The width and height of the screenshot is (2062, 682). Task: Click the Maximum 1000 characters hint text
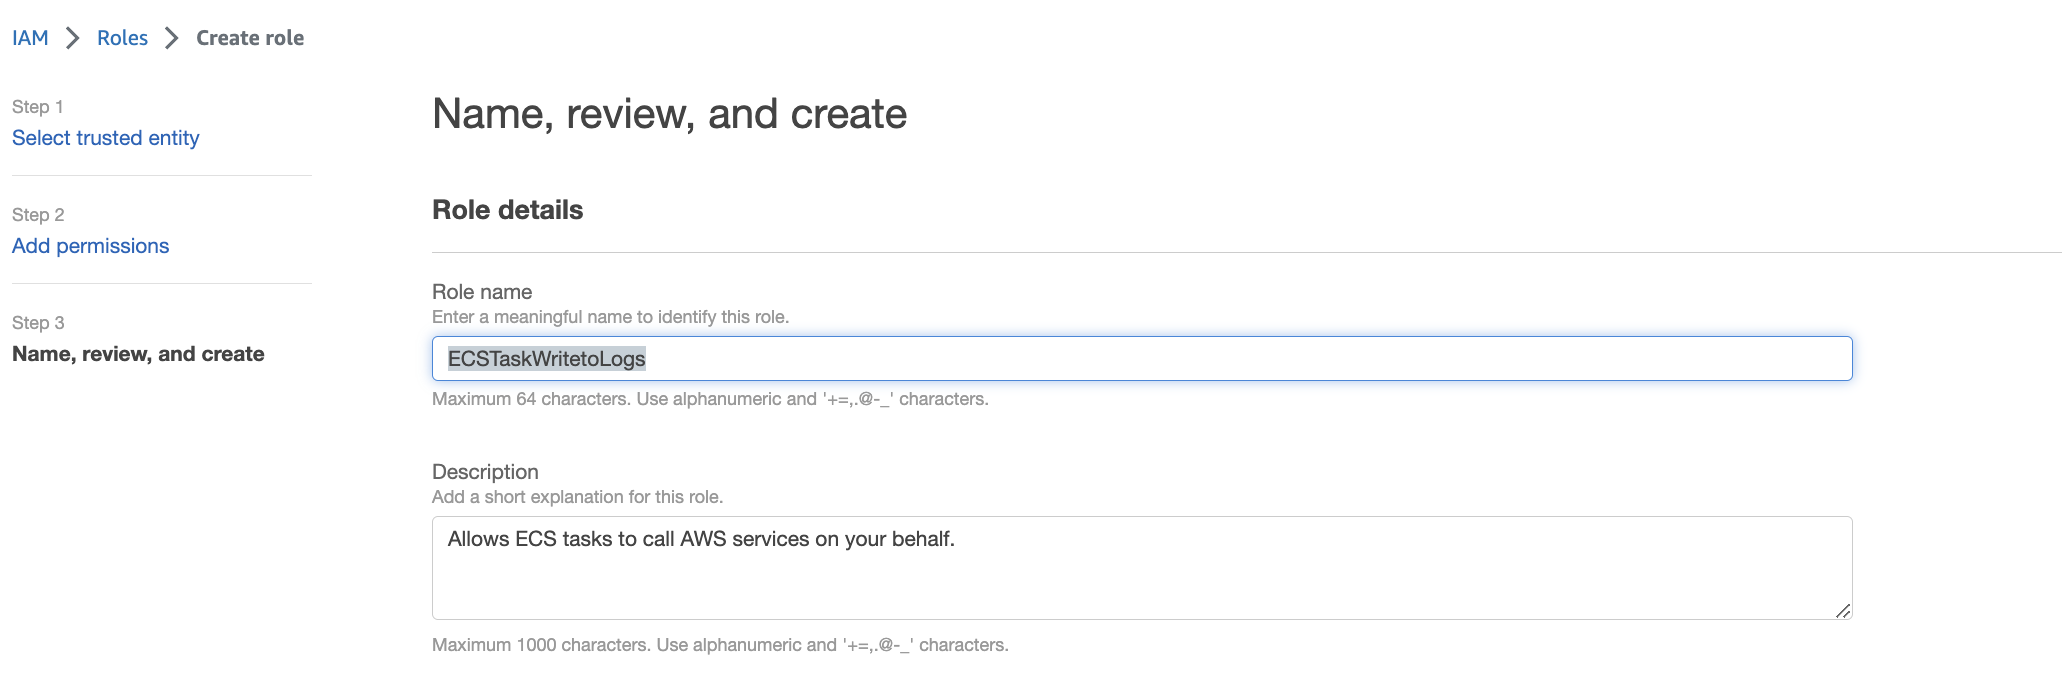720,645
